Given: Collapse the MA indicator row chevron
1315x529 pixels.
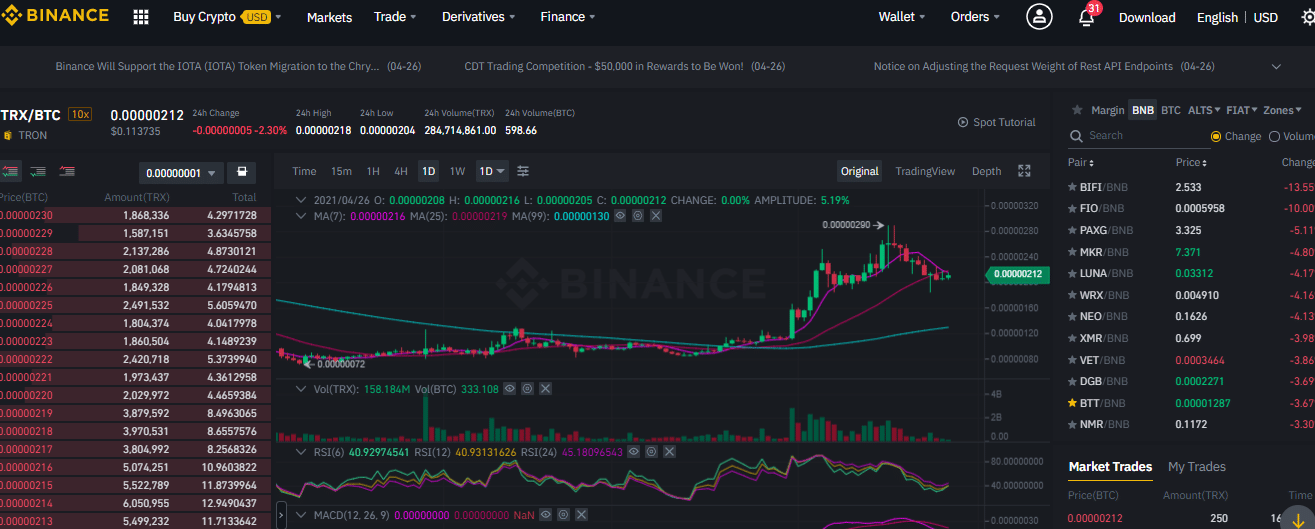Looking at the screenshot, I should 301,215.
